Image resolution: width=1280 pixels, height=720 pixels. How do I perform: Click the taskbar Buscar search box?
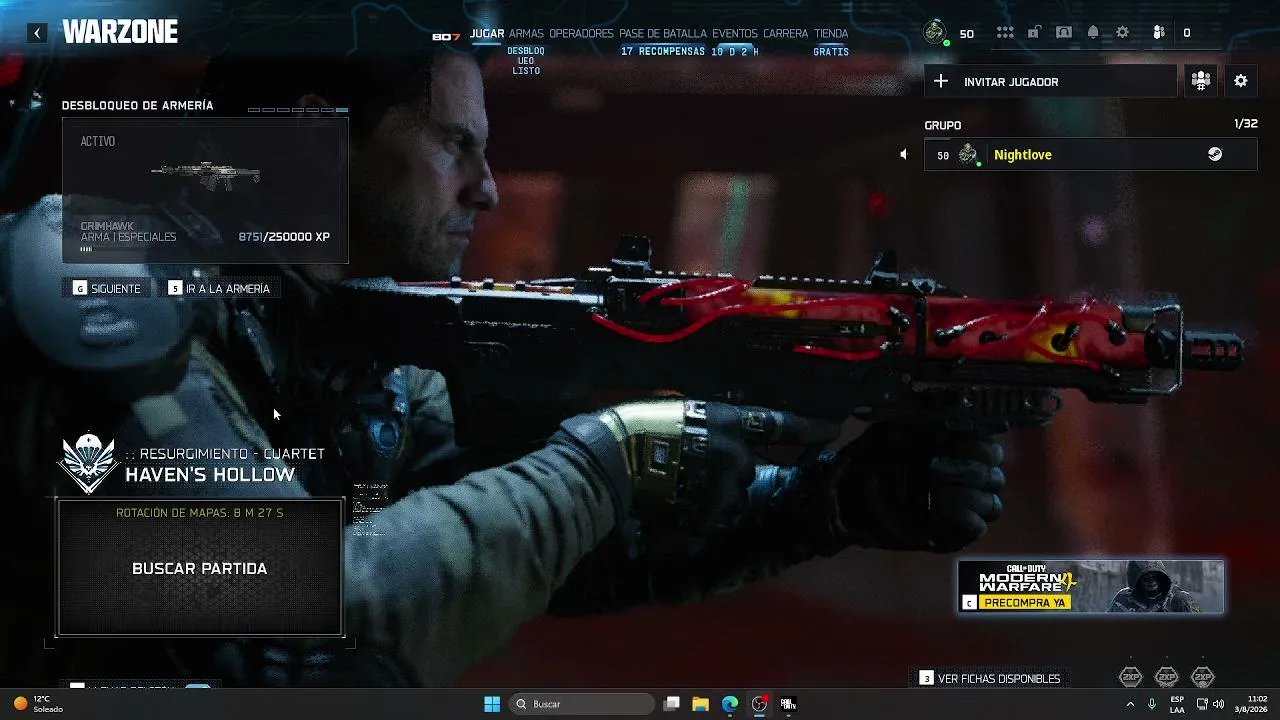click(582, 704)
